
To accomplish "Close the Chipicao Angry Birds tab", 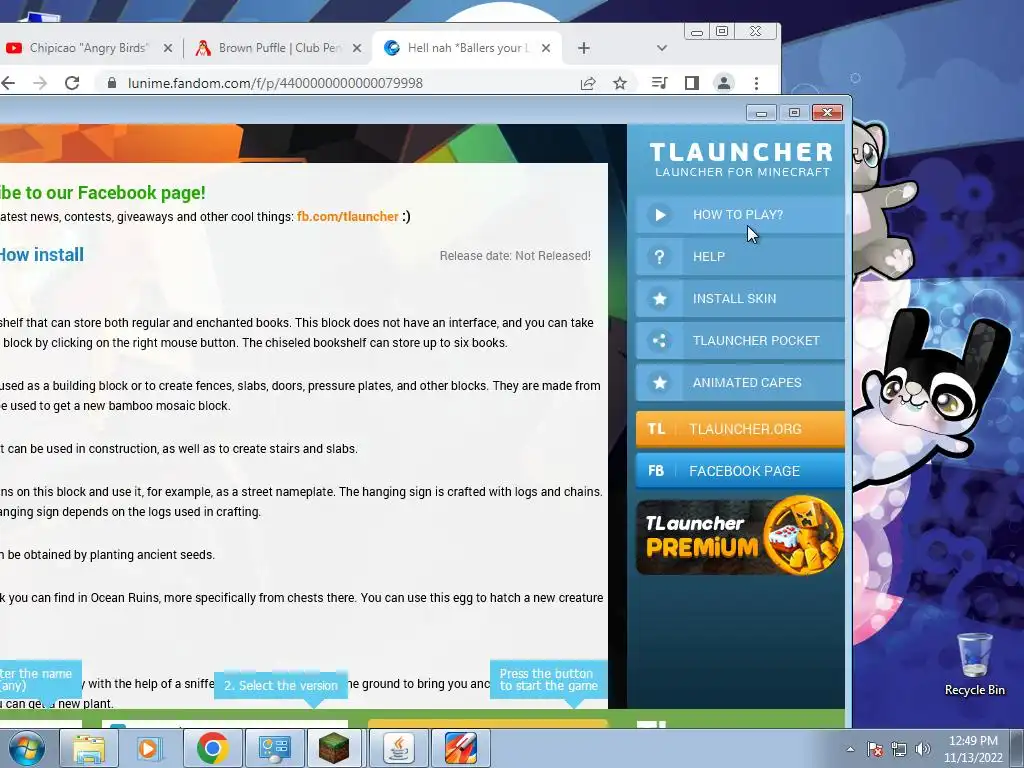I will click(x=168, y=48).
